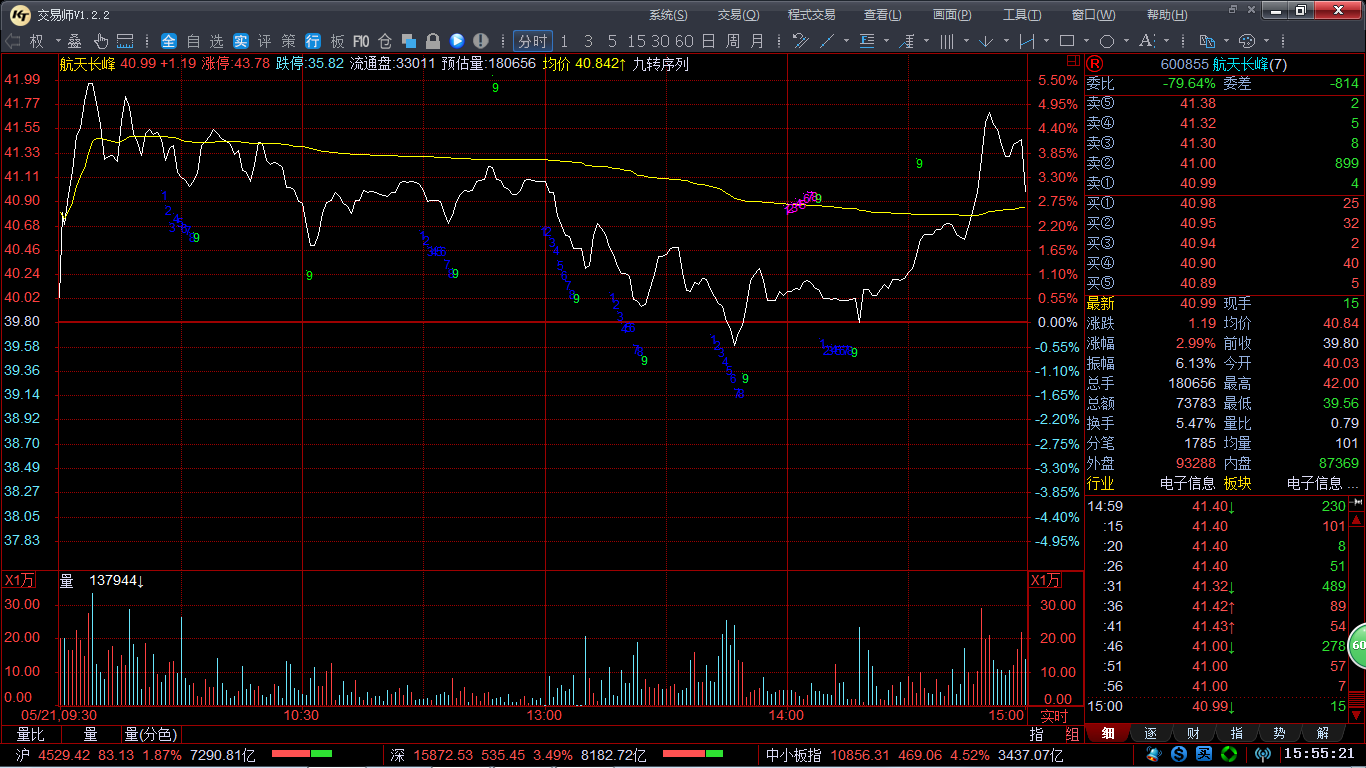This screenshot has width=1366, height=768.
Task: Click the padlock lock icon in toolbar
Action: tap(433, 41)
